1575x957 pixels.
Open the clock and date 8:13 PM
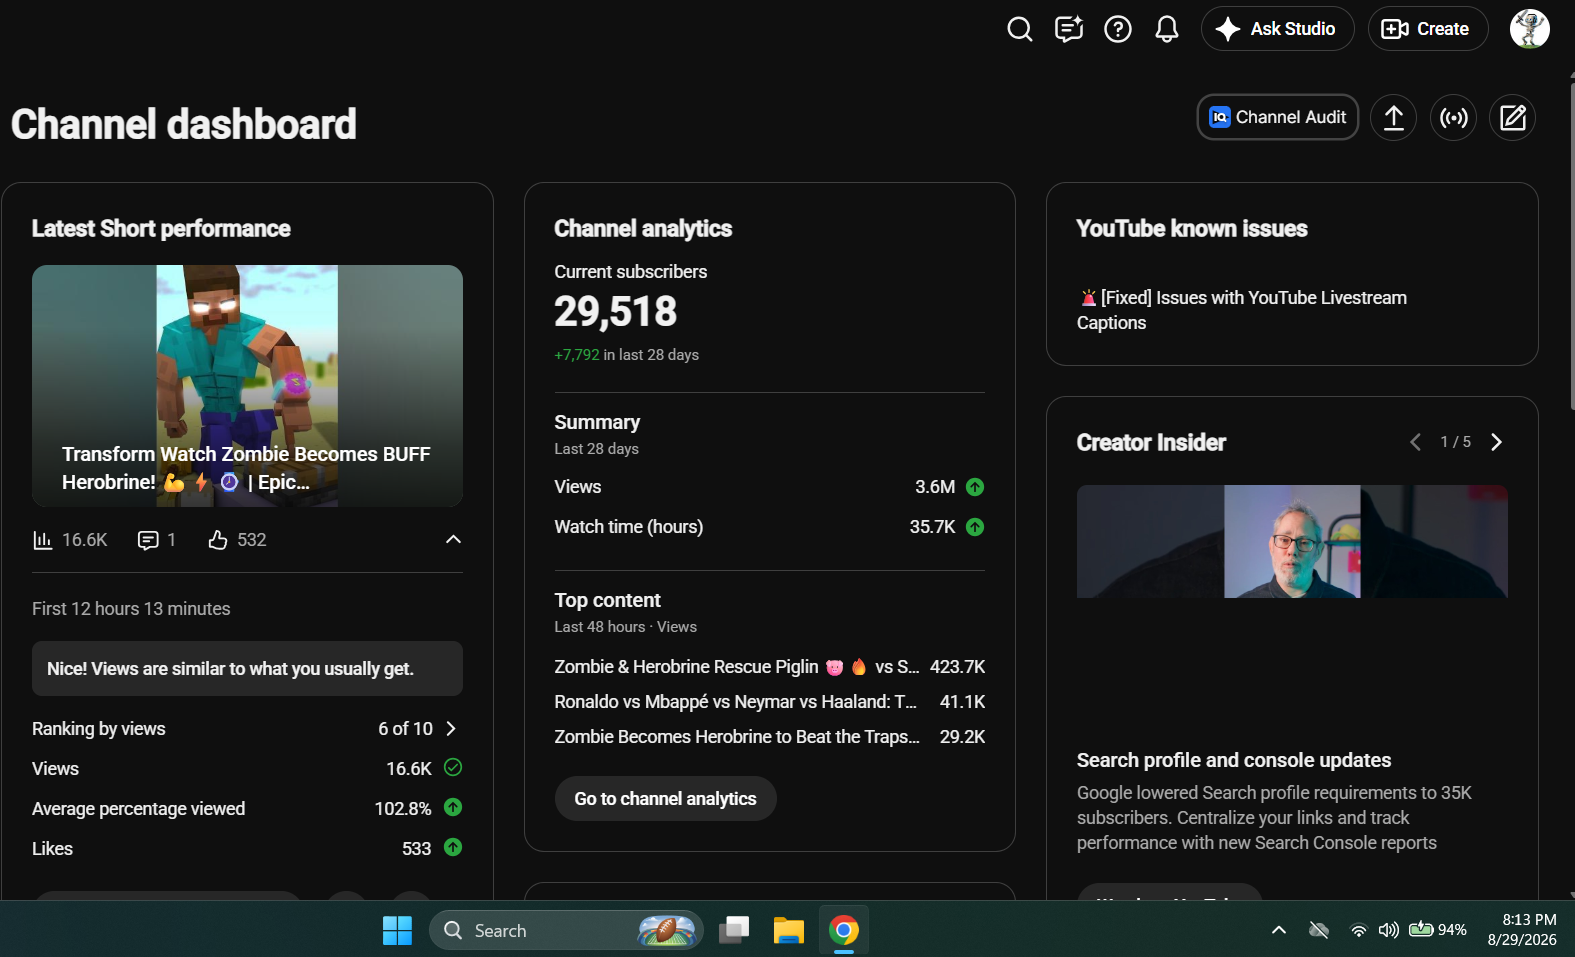click(x=1522, y=930)
